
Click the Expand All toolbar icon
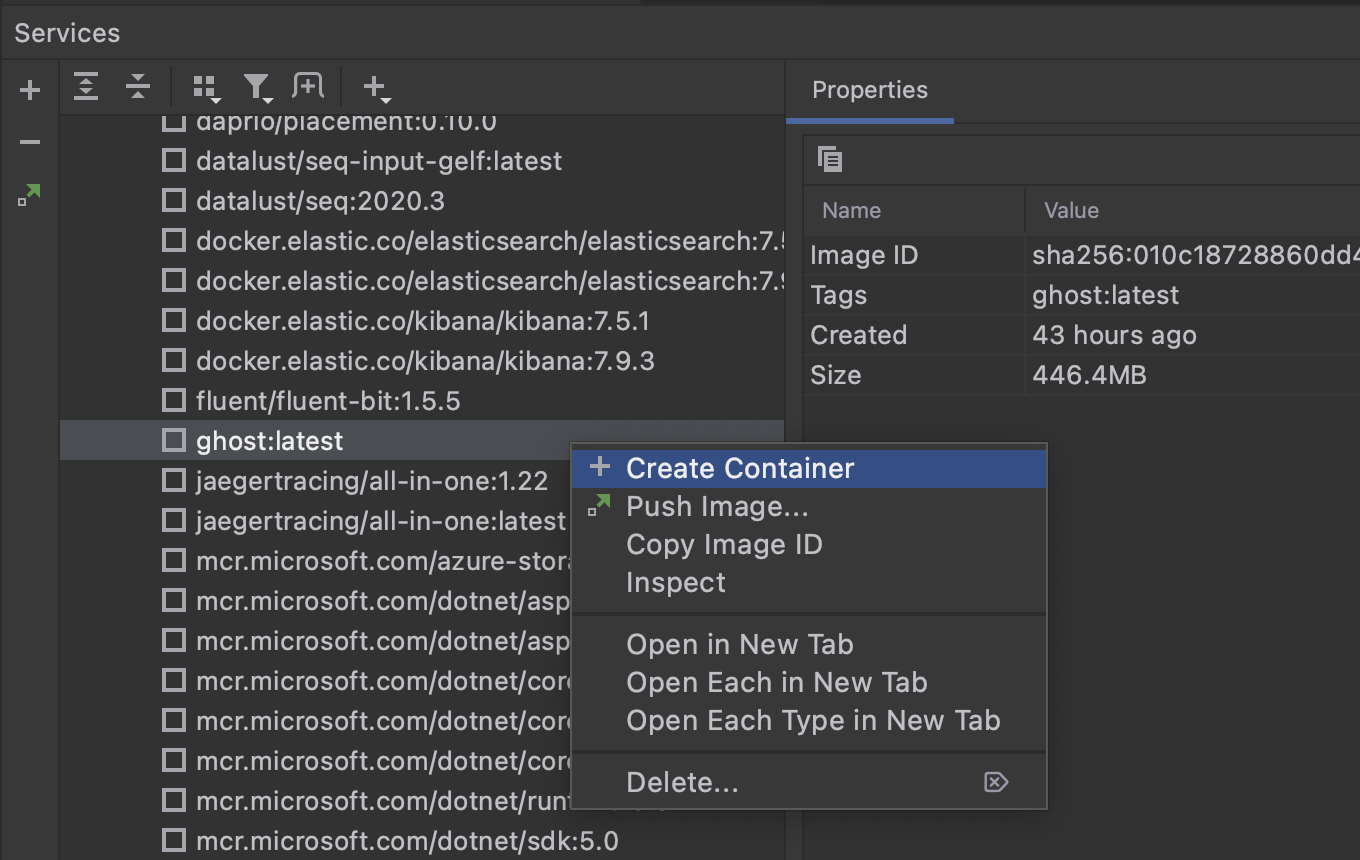coord(86,88)
